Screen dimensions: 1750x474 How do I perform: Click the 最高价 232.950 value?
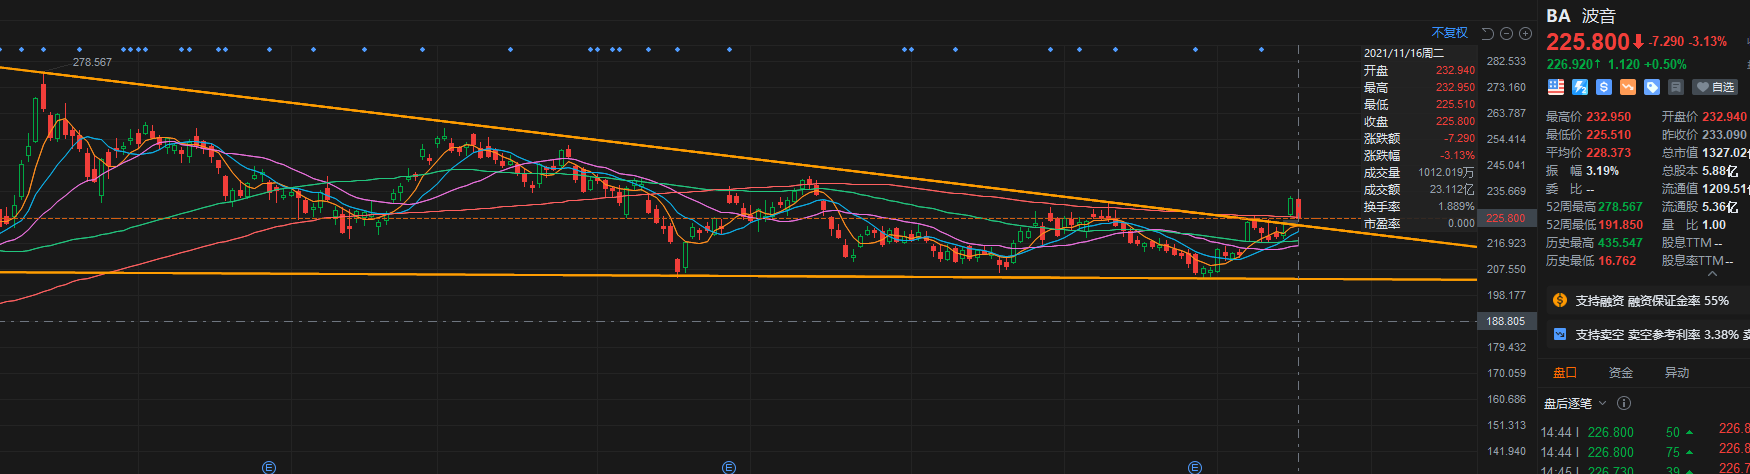click(x=1608, y=117)
